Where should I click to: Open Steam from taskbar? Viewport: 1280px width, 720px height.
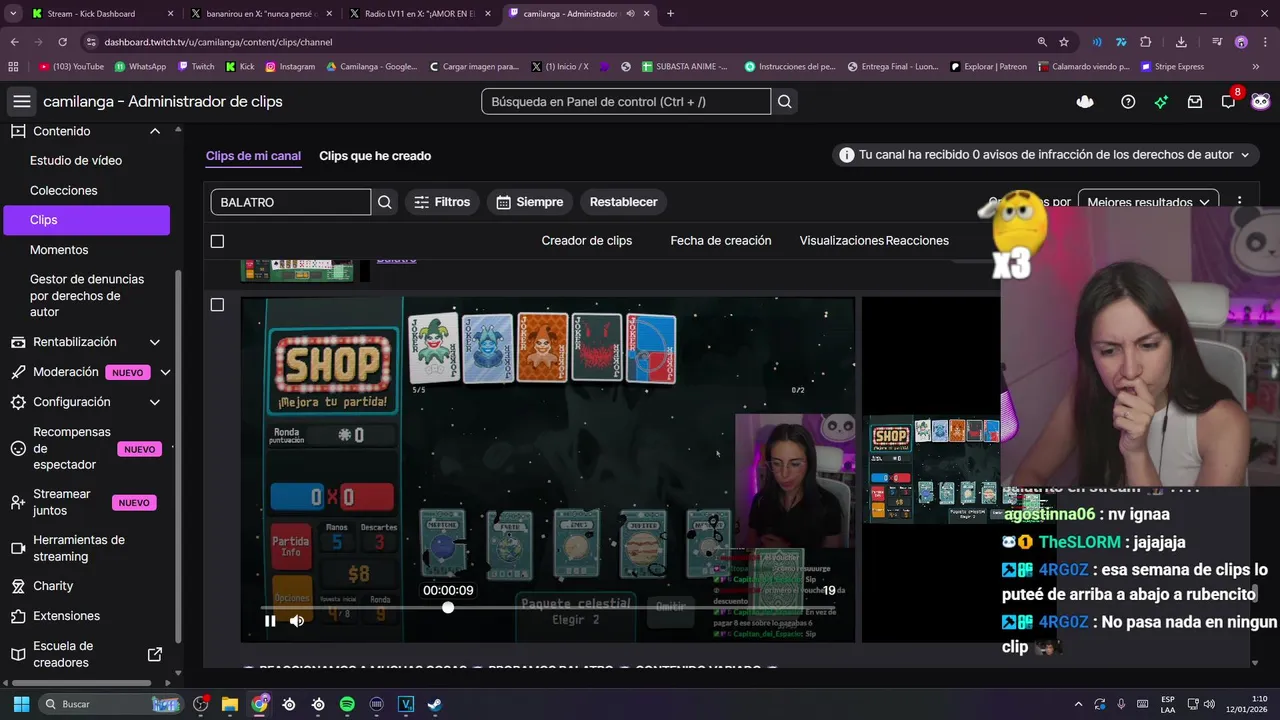pyautogui.click(x=435, y=704)
